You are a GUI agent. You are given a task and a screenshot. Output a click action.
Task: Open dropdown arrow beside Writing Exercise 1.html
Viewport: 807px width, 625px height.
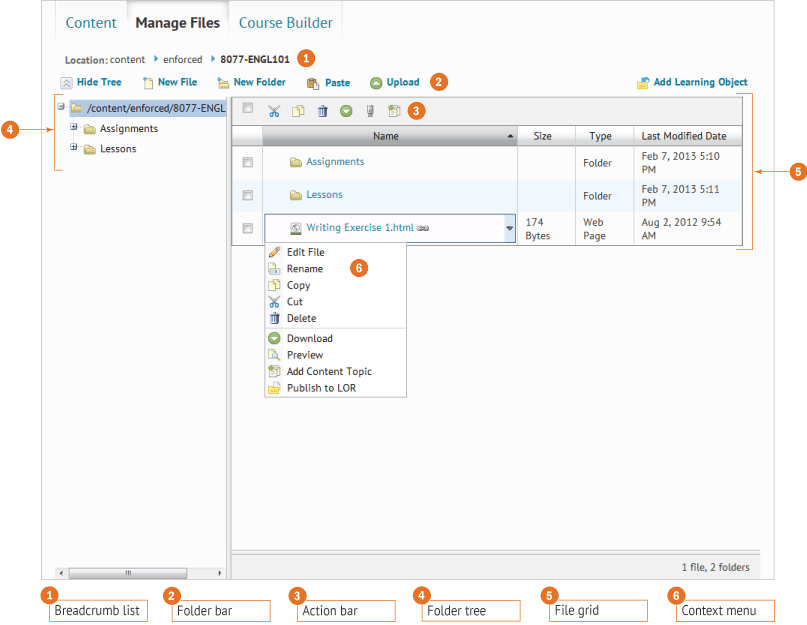pyautogui.click(x=510, y=228)
